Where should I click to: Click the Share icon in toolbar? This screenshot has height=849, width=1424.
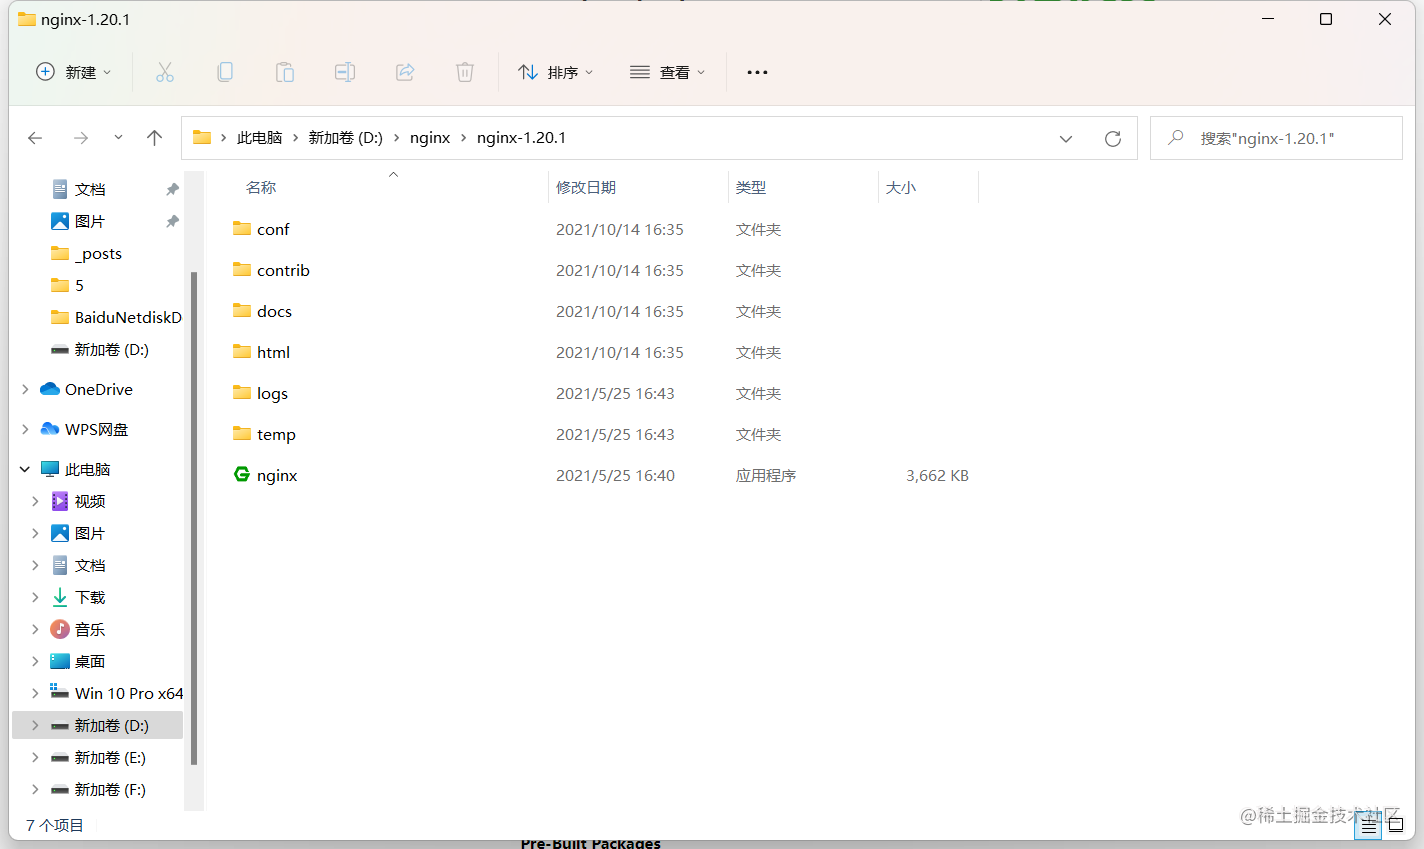[405, 72]
